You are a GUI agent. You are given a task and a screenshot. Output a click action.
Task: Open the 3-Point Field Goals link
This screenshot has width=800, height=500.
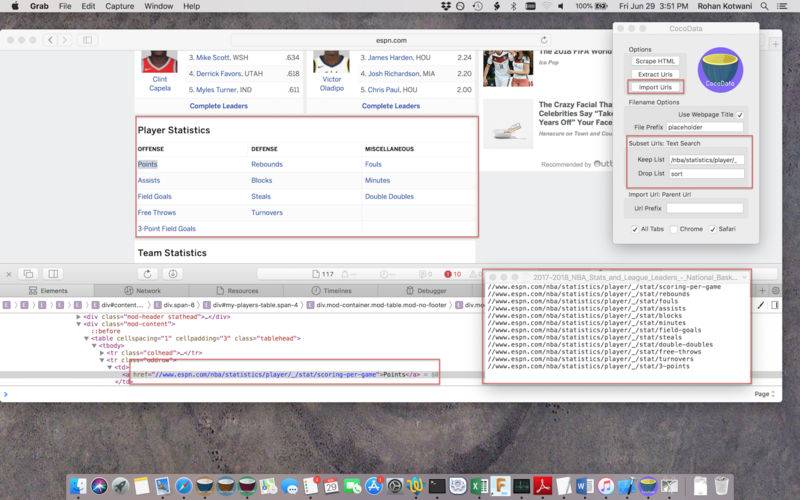167,229
